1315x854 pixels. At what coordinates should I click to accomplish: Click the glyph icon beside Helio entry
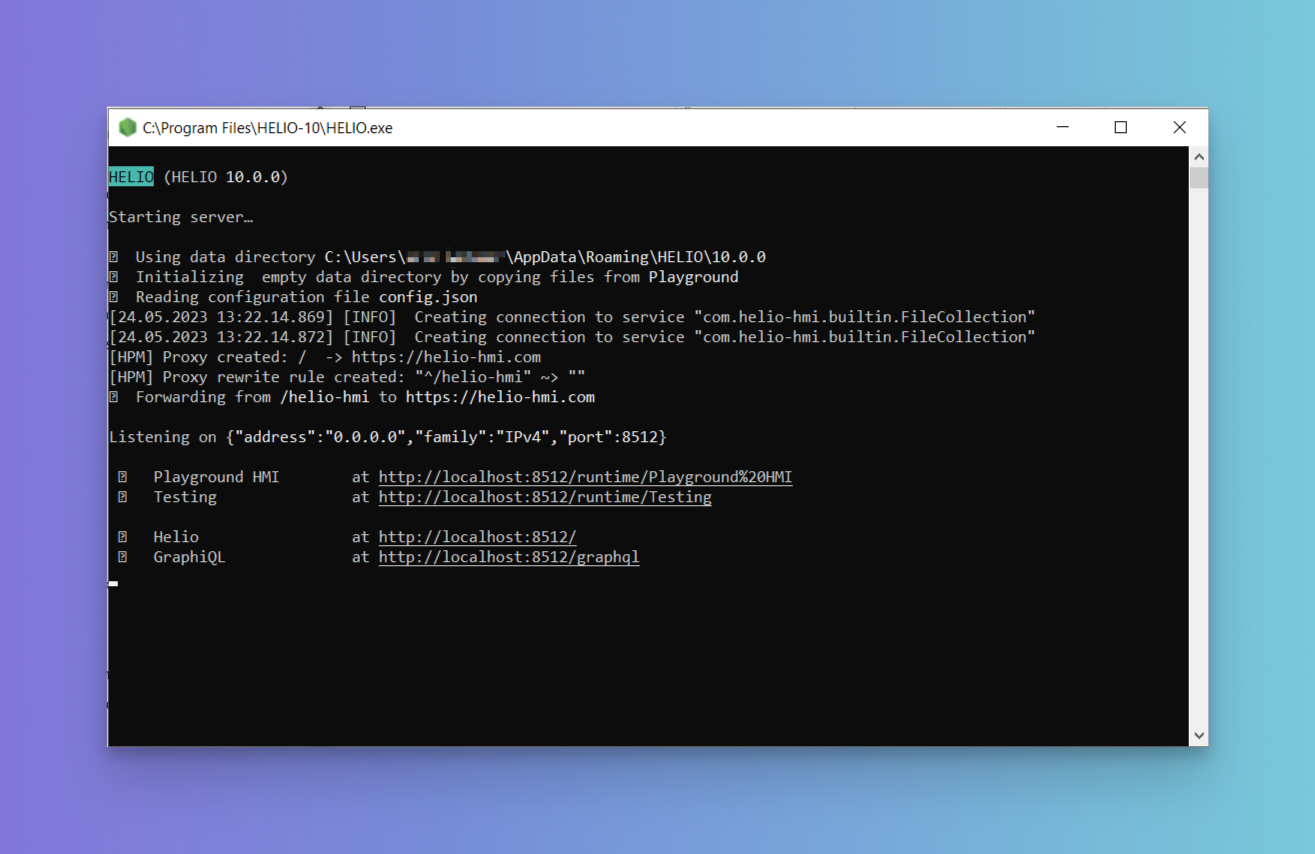123,537
